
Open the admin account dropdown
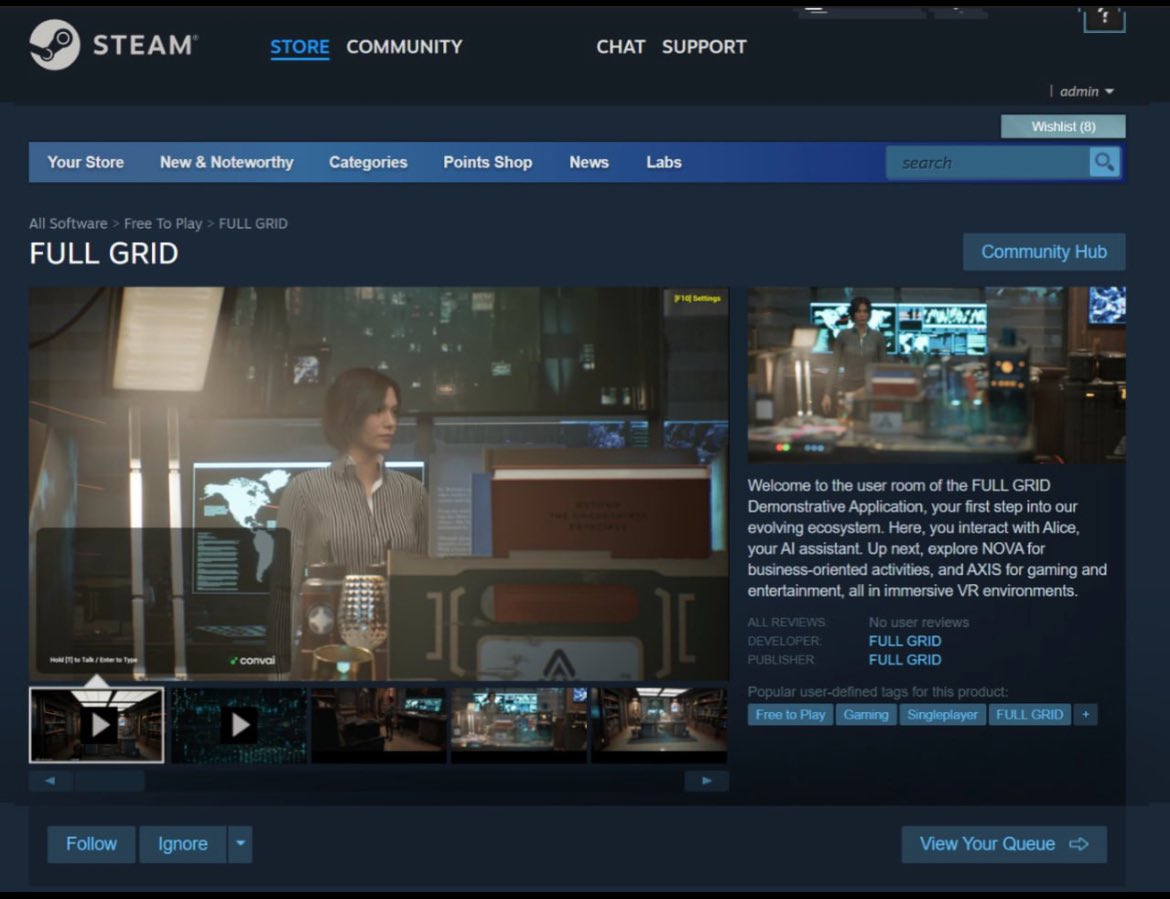click(x=1086, y=91)
